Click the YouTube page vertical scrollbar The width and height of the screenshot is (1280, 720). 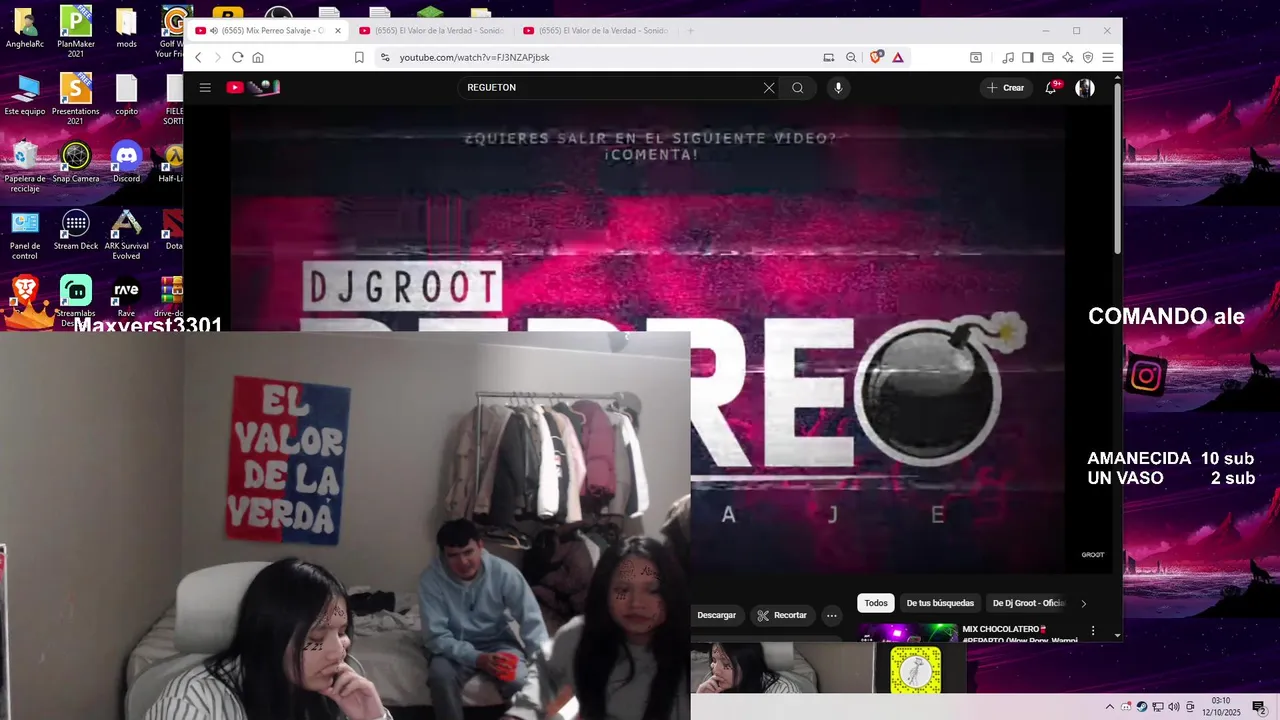tap(1117, 170)
